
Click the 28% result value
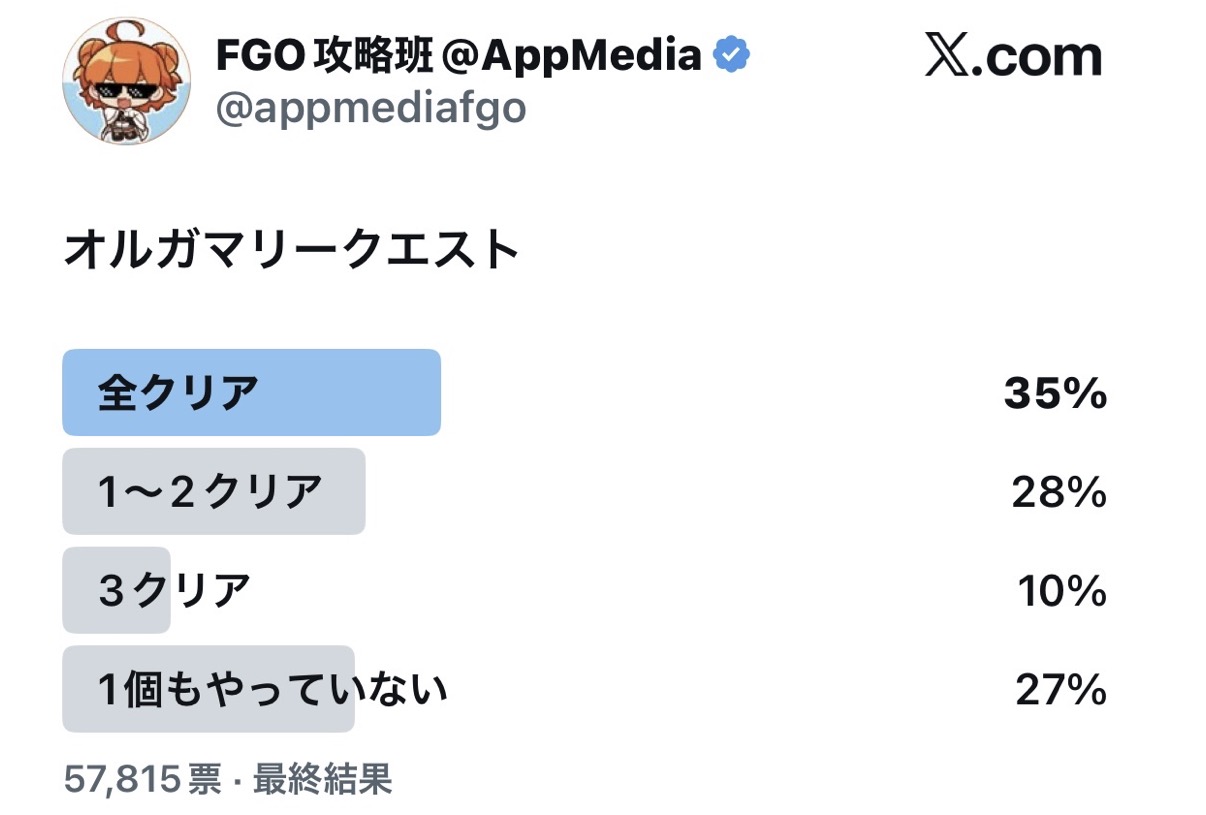point(1059,492)
